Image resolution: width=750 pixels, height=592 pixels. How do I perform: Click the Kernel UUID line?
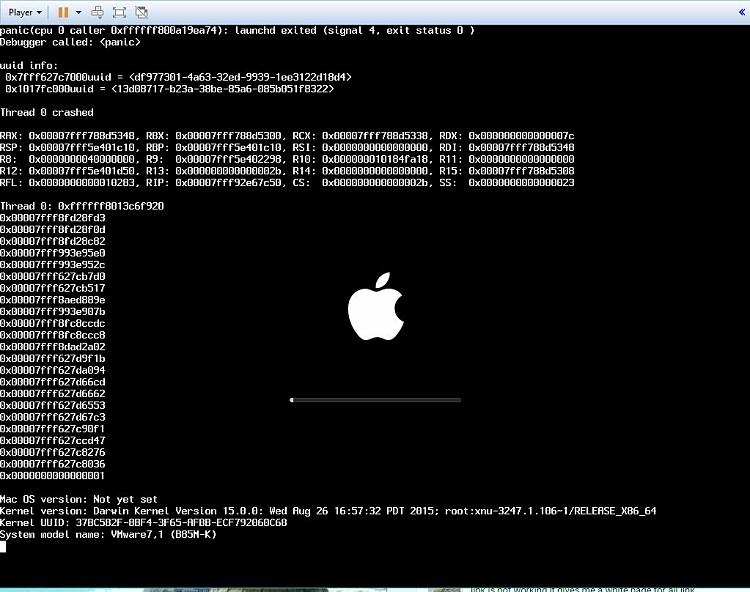point(143,523)
